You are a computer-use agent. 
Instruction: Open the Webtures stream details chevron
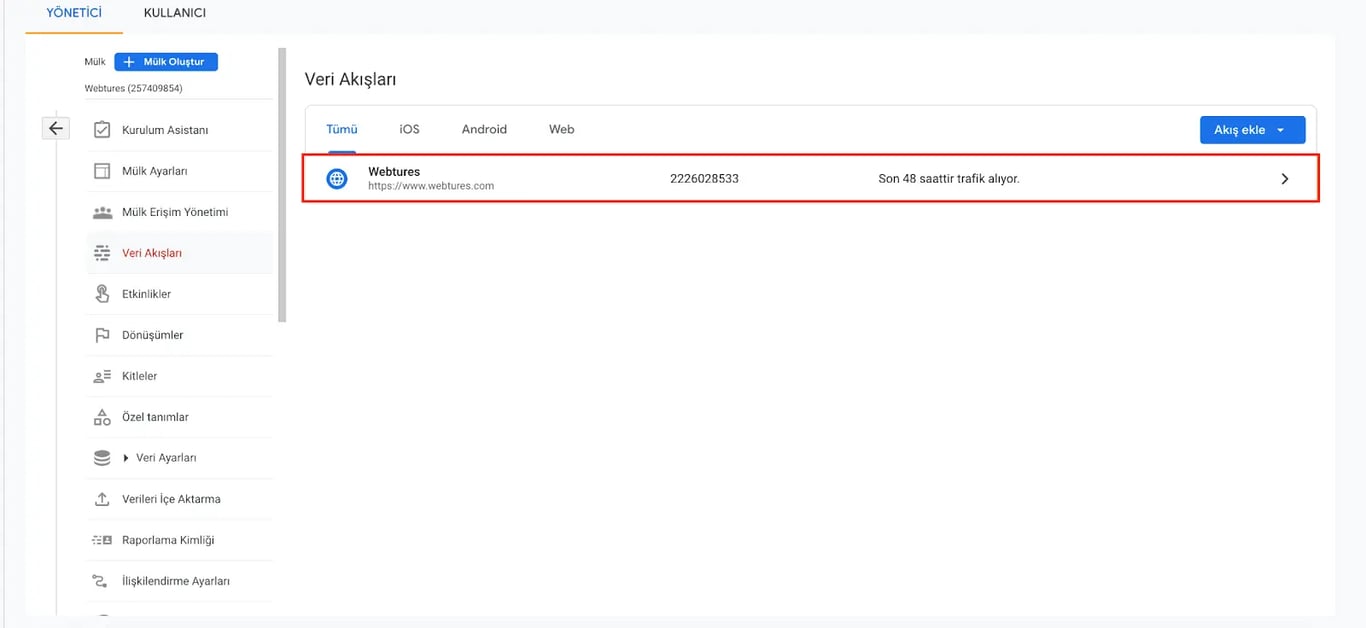[x=1285, y=178]
